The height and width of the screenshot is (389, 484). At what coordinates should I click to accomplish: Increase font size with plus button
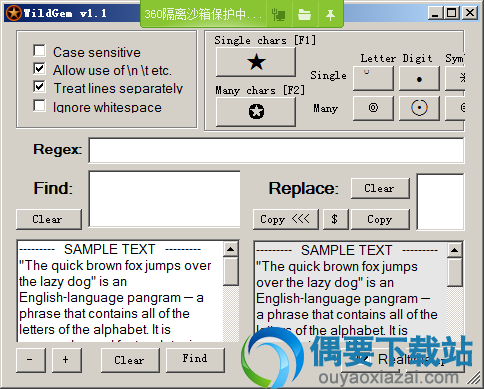coord(67,360)
